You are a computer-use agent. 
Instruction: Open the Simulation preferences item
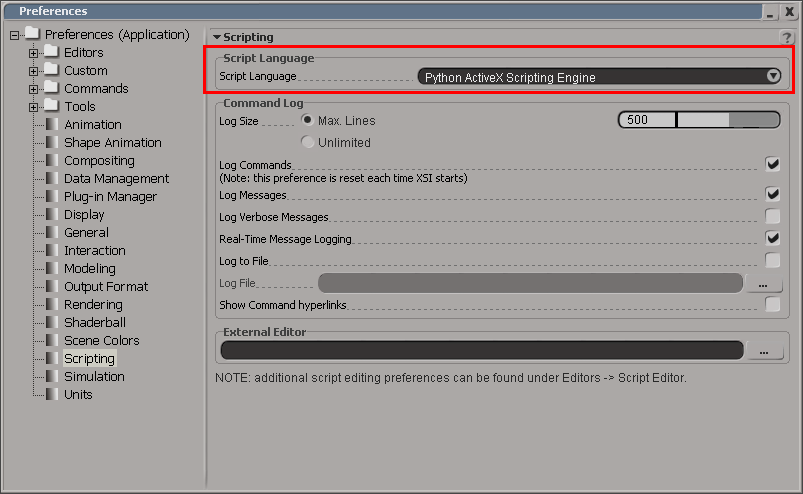tap(94, 377)
